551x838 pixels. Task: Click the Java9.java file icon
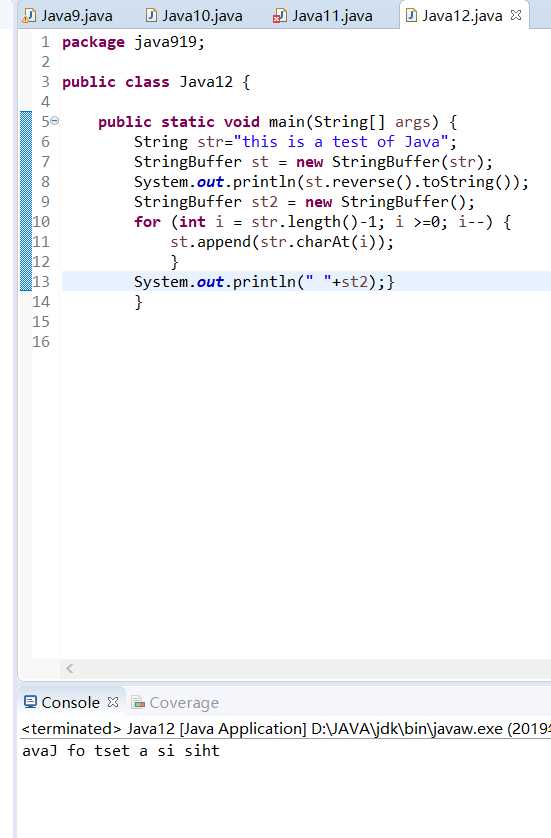coord(29,15)
